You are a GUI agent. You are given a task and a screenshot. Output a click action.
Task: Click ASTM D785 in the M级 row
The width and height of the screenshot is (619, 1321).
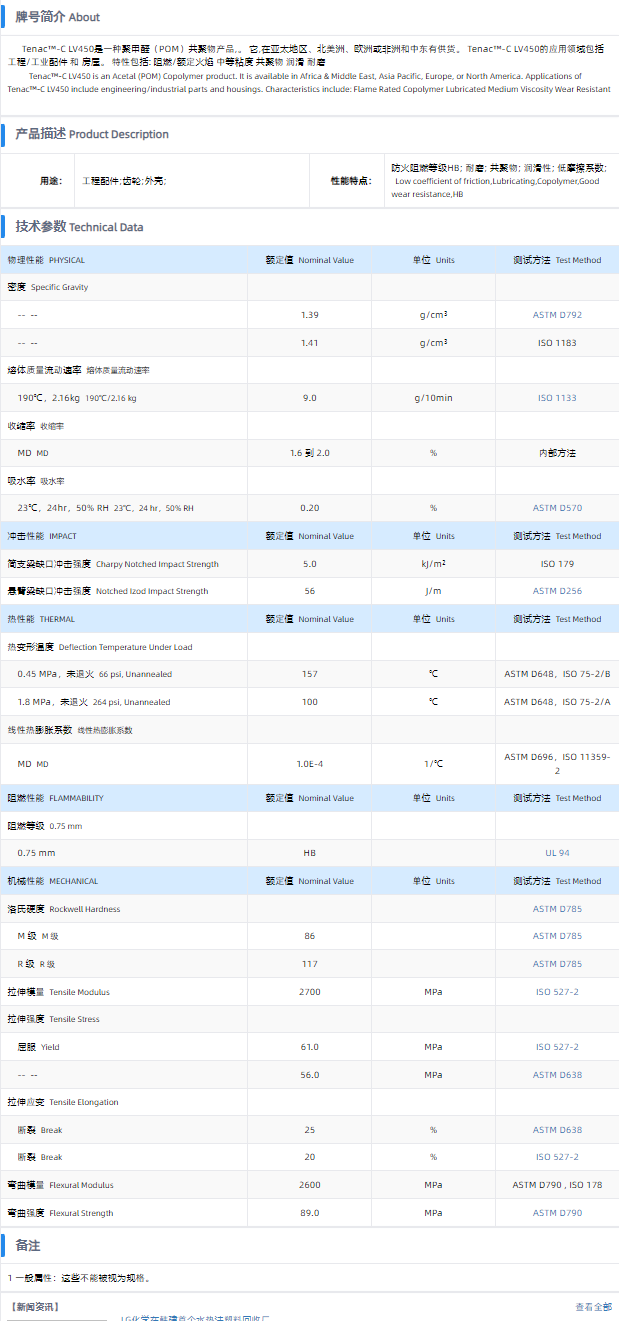pyautogui.click(x=557, y=936)
